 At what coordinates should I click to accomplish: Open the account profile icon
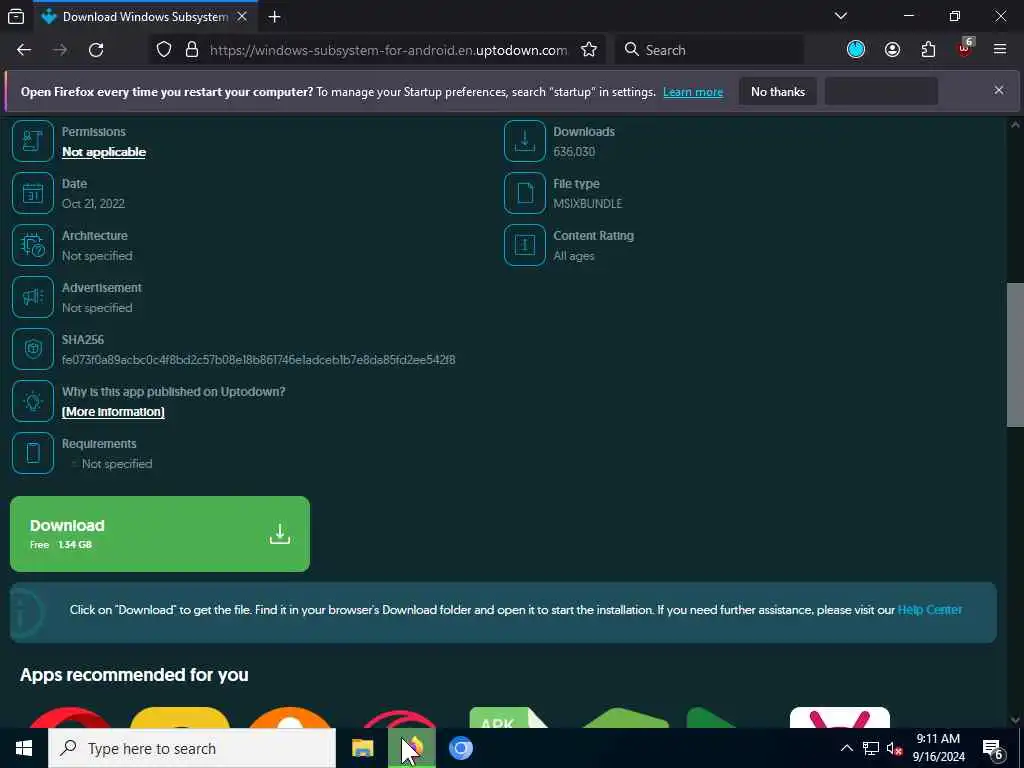pyautogui.click(x=892, y=50)
